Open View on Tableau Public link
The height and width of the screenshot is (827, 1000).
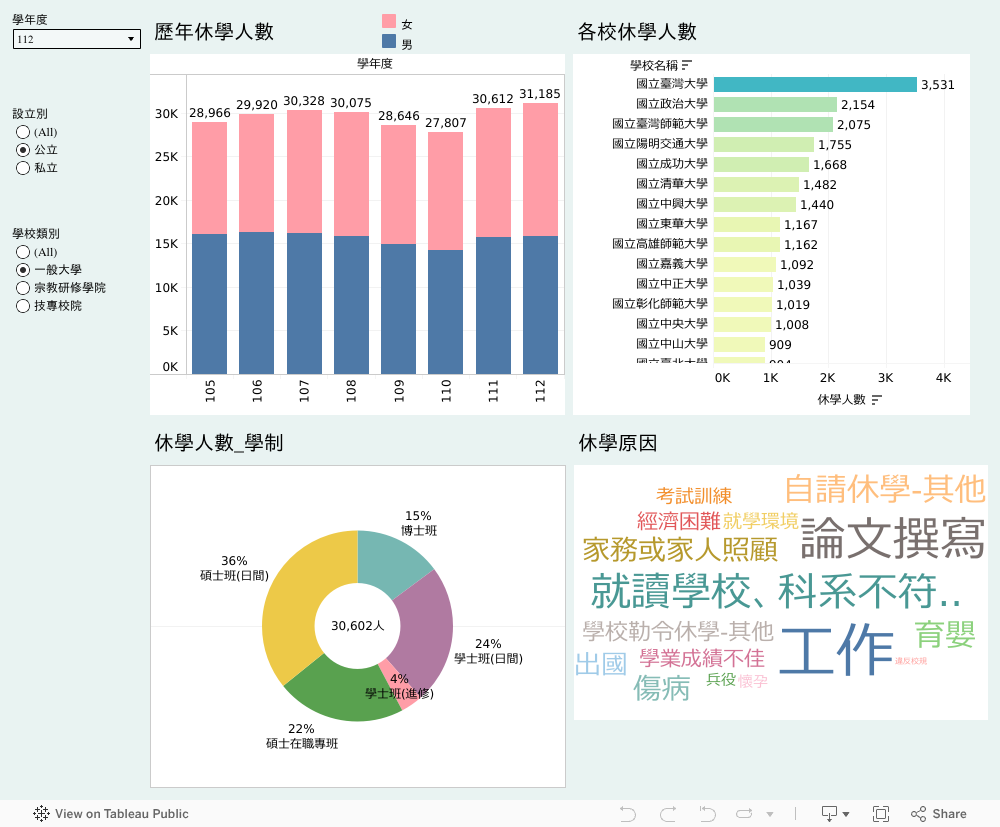111,814
